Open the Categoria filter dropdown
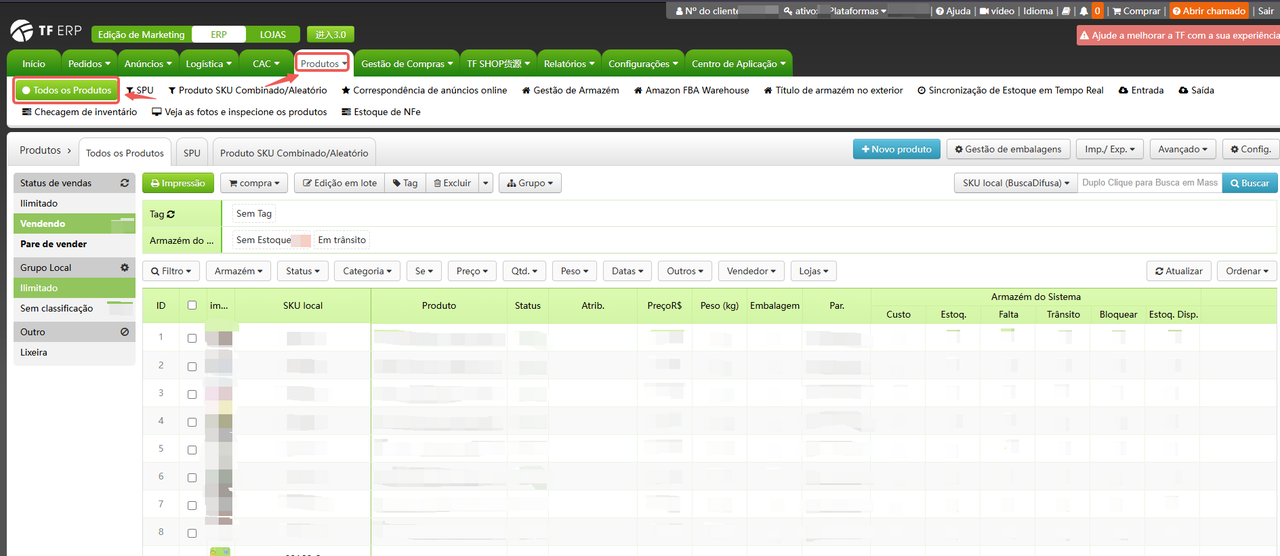The height and width of the screenshot is (556, 1280). tap(367, 271)
